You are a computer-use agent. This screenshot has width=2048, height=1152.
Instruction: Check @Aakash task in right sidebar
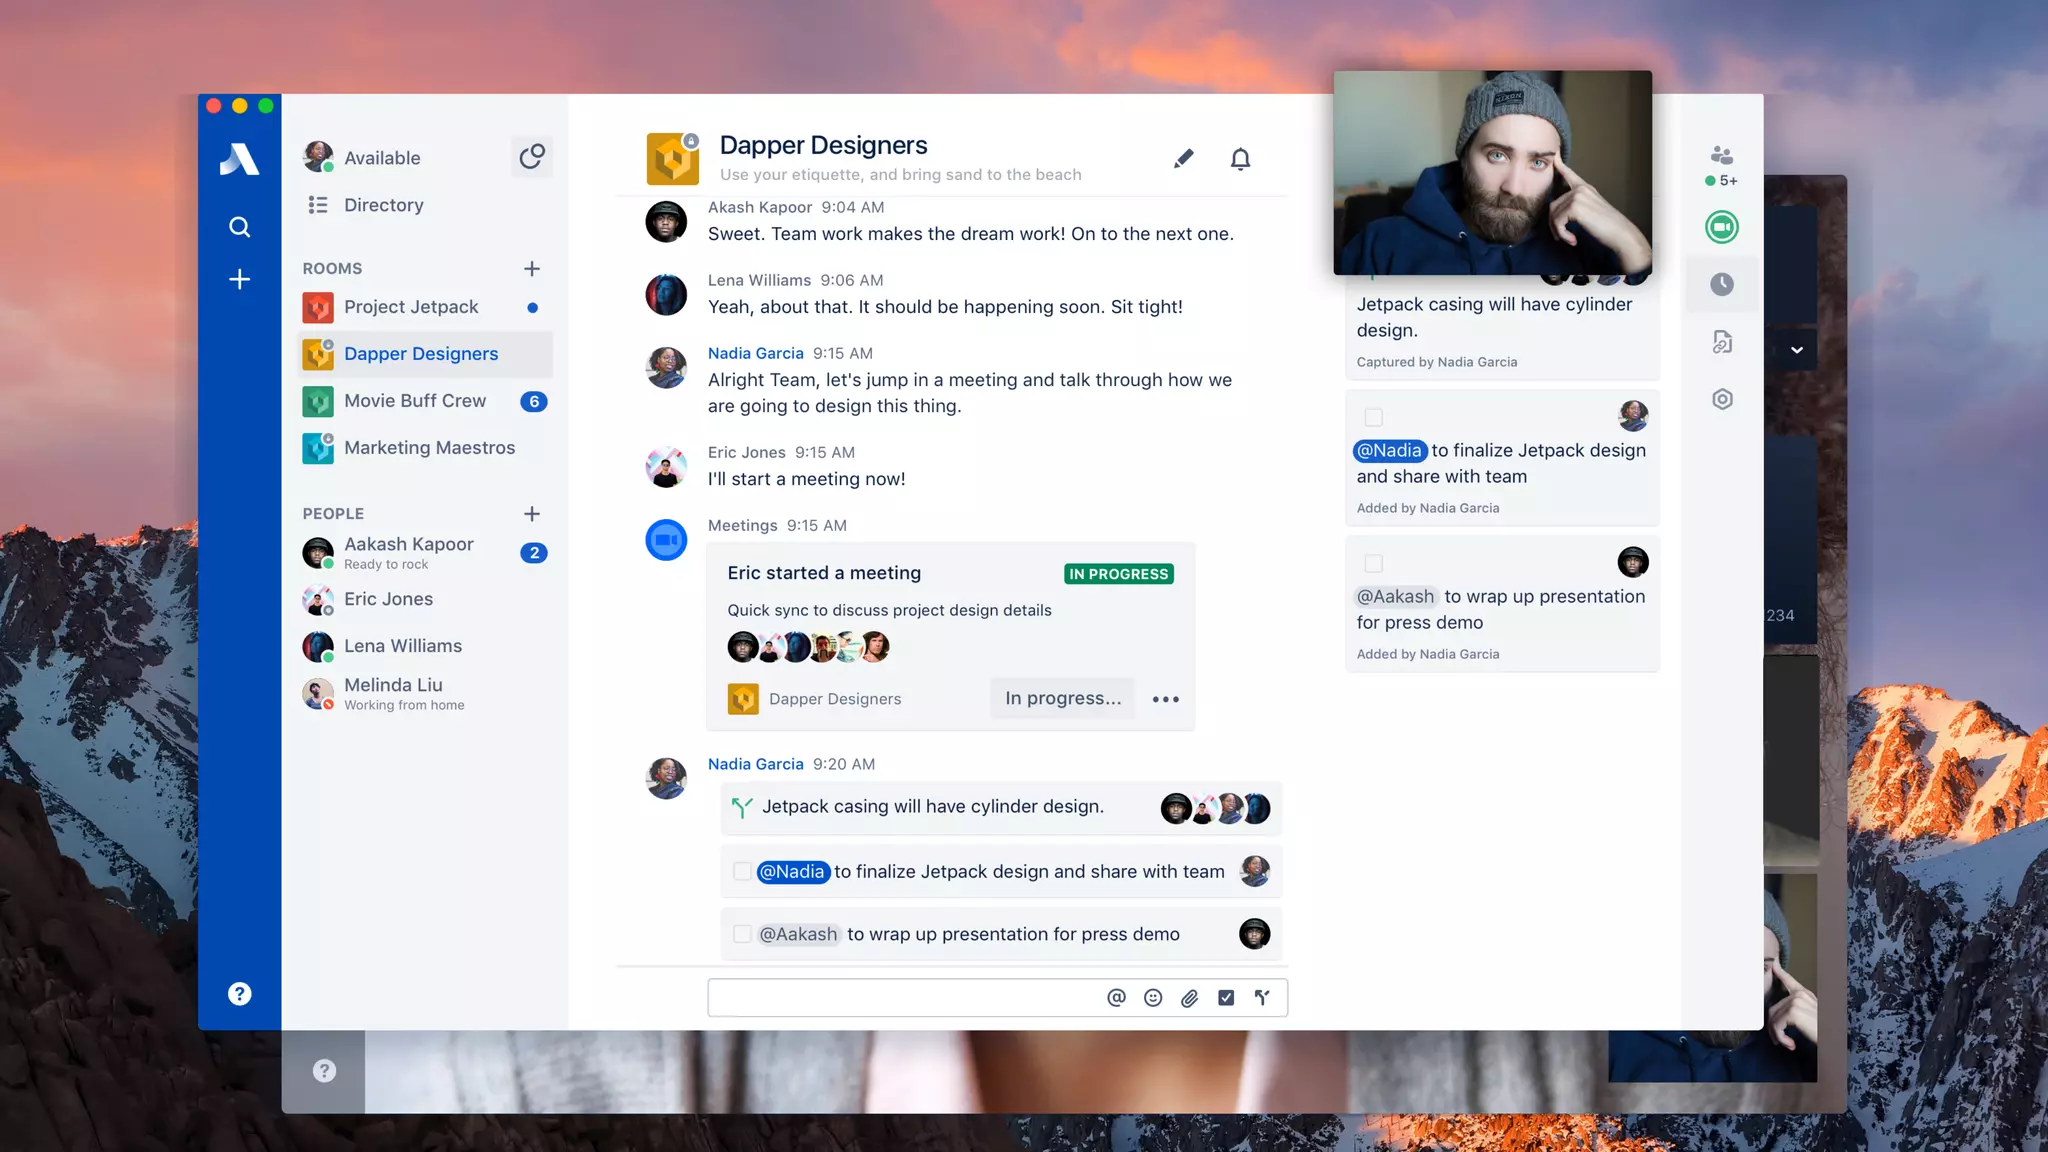(x=1374, y=563)
